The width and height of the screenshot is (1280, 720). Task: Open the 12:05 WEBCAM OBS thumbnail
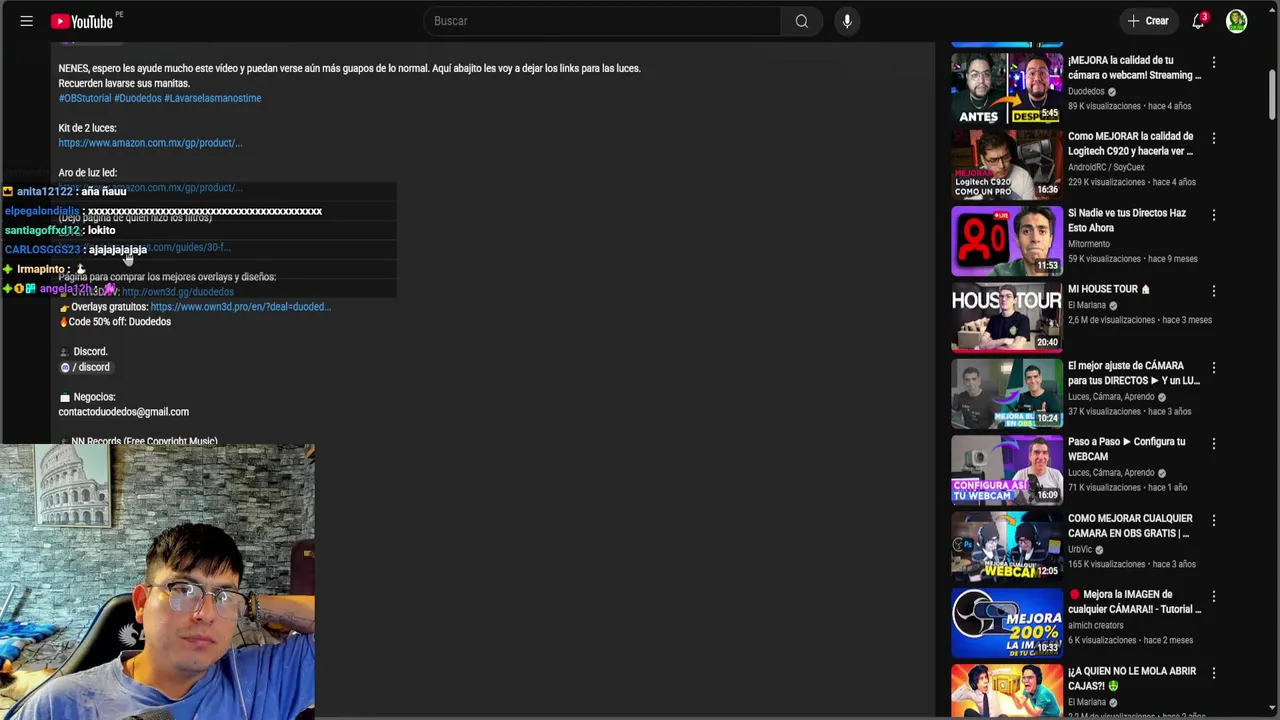point(1007,546)
